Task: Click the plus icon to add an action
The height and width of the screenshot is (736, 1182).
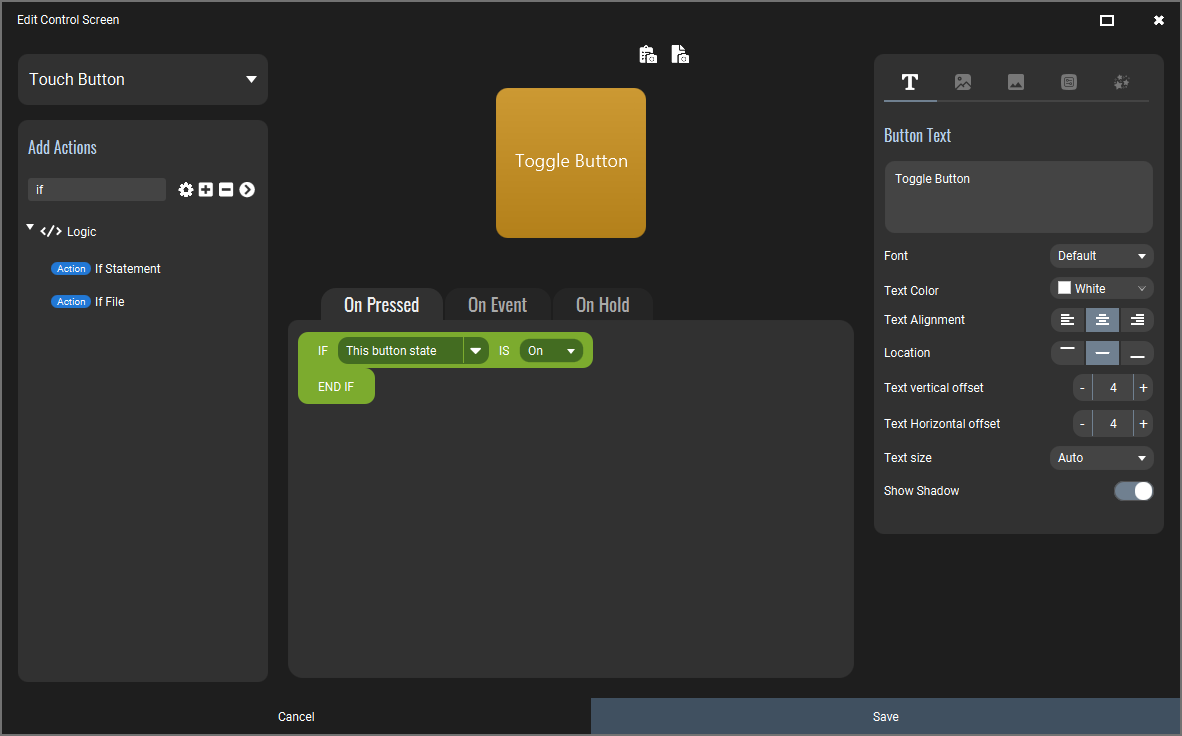Action: 205,189
